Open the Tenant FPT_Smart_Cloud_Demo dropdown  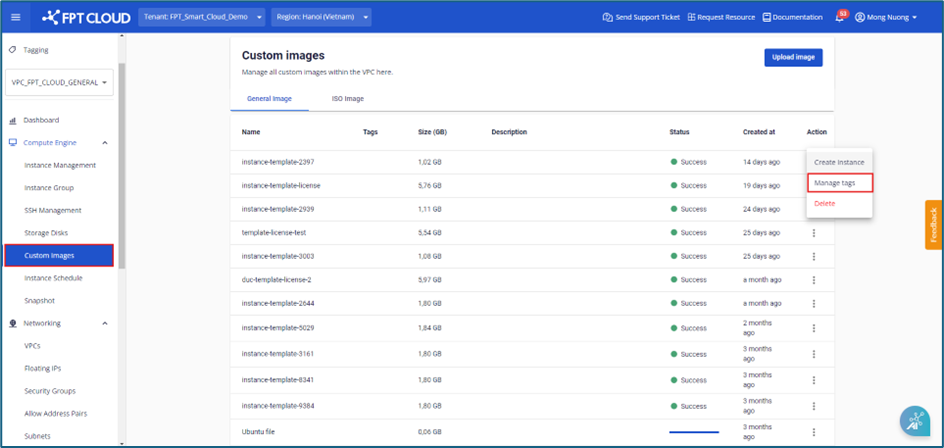click(x=203, y=17)
